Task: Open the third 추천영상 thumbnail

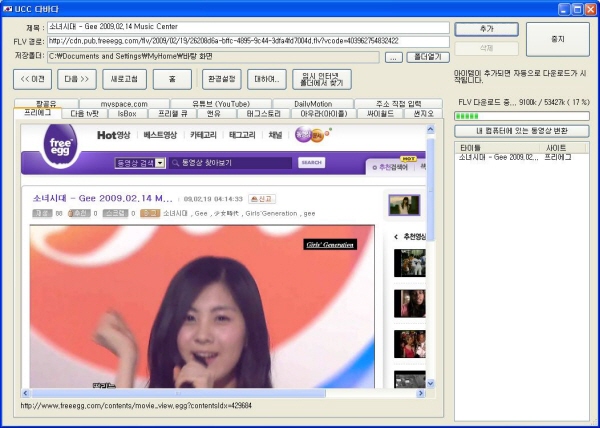Action: pos(409,344)
